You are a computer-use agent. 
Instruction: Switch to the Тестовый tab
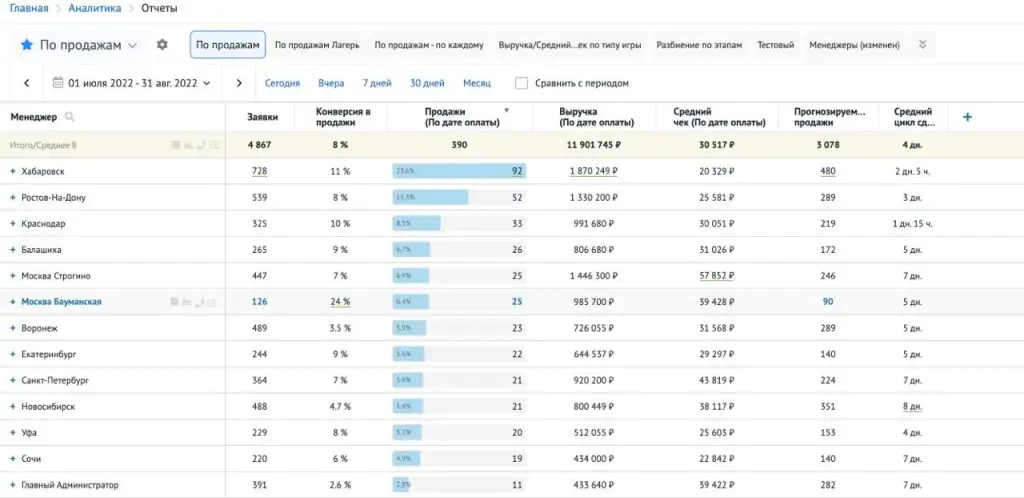click(776, 45)
